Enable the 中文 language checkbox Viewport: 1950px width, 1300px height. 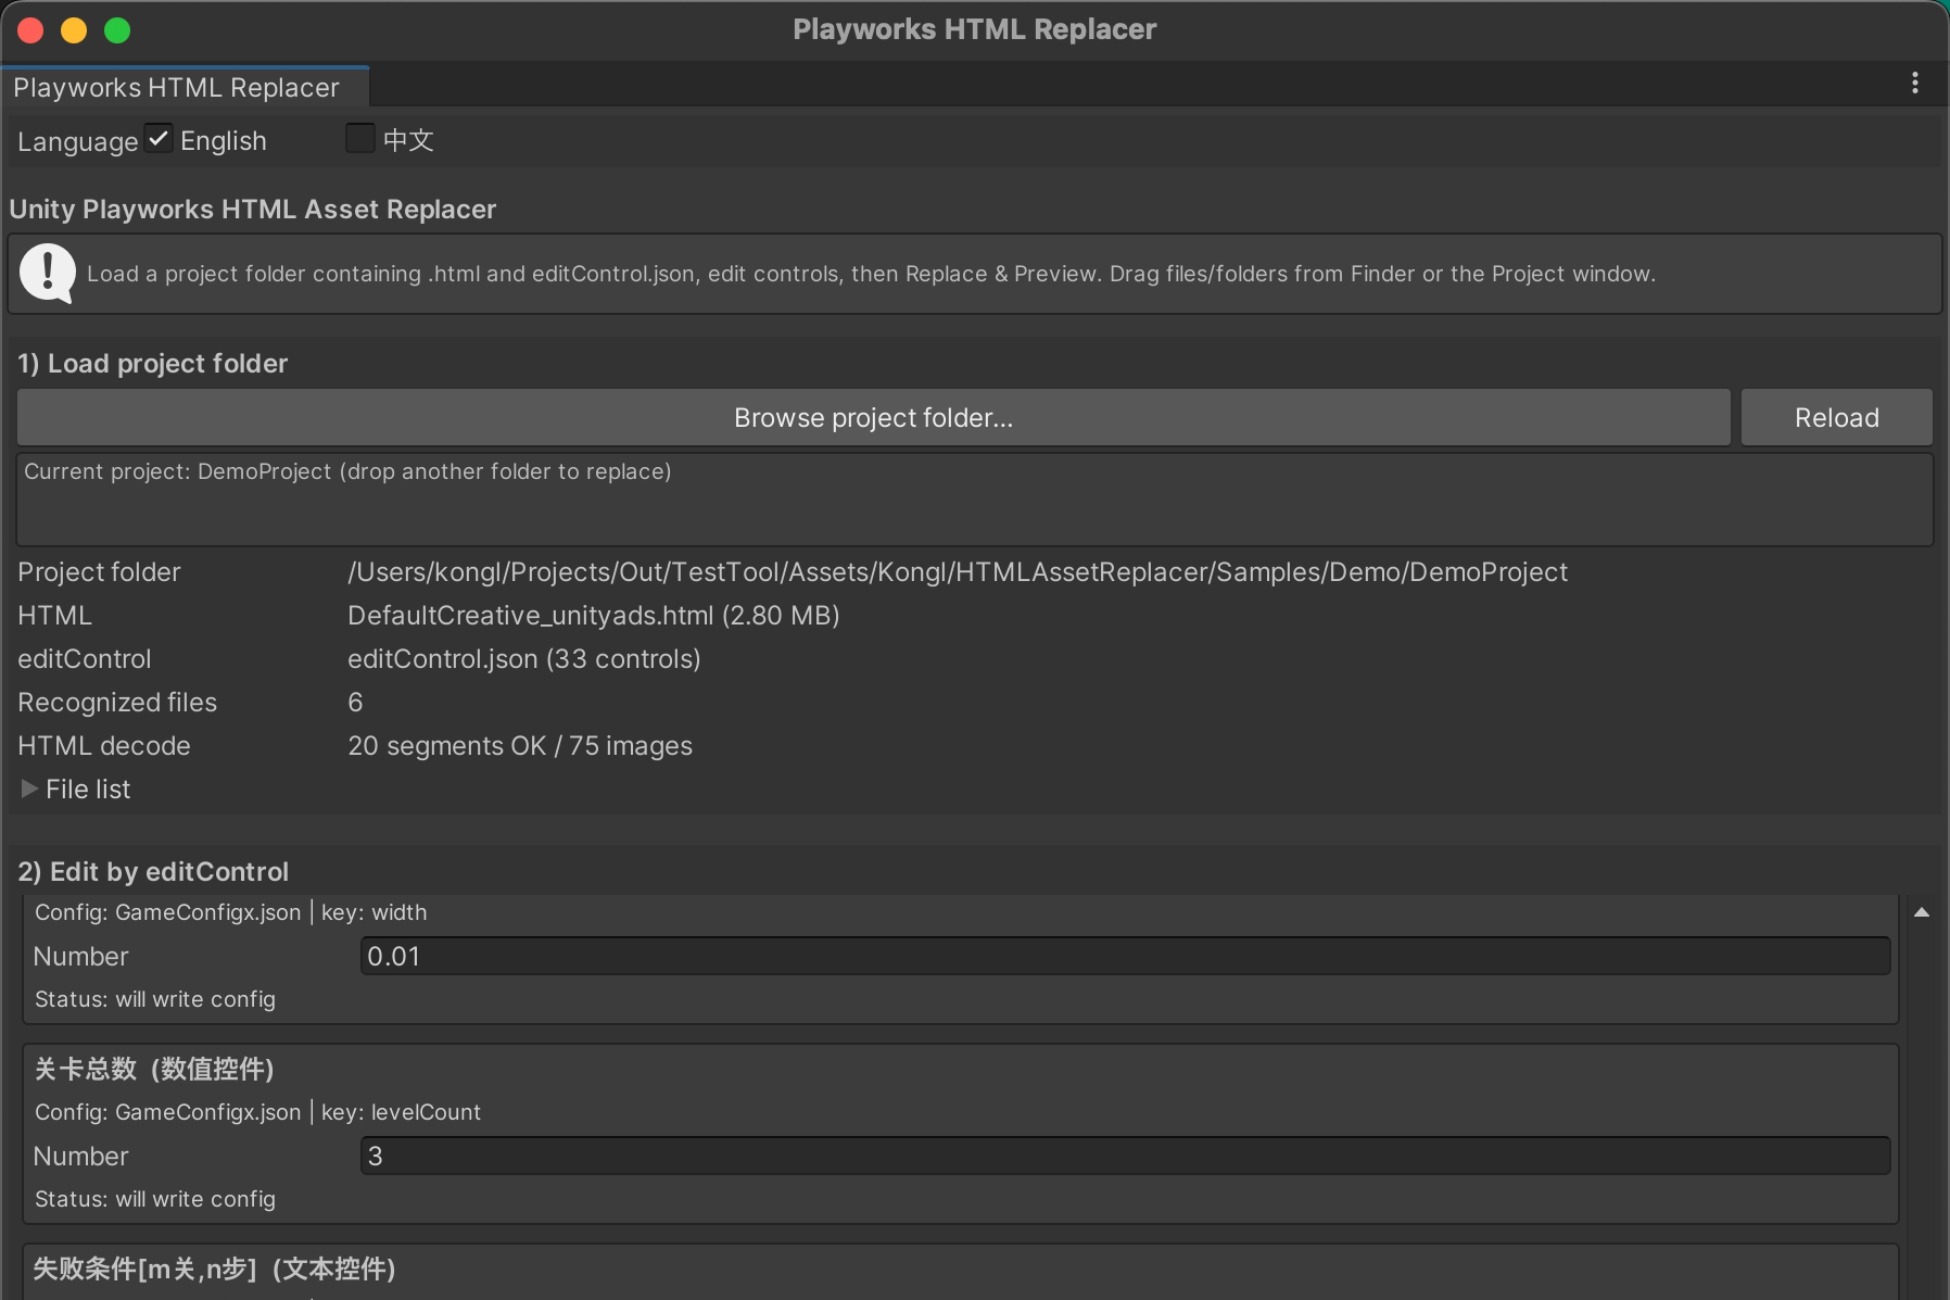(x=360, y=139)
